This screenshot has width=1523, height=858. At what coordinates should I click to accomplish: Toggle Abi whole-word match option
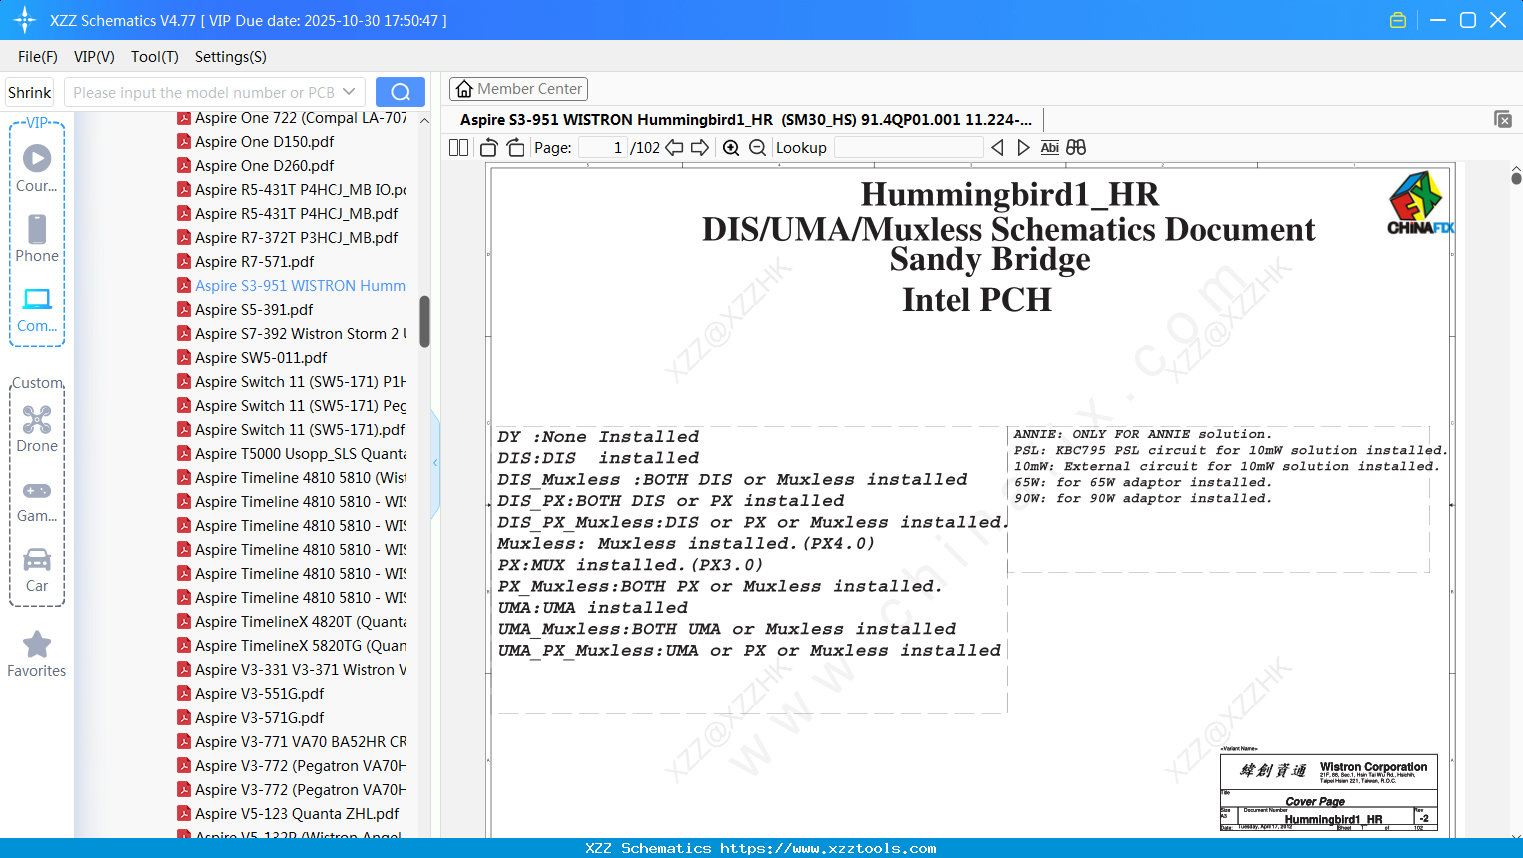tap(1049, 147)
